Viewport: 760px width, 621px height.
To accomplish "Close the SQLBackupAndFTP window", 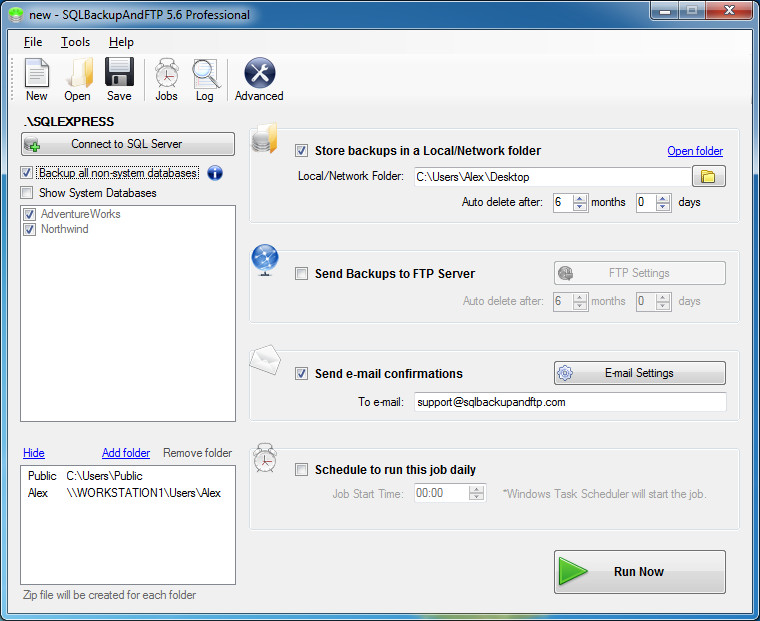I will (x=729, y=10).
